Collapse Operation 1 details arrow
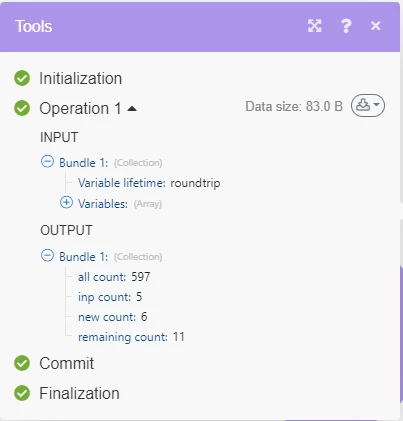 (132, 109)
